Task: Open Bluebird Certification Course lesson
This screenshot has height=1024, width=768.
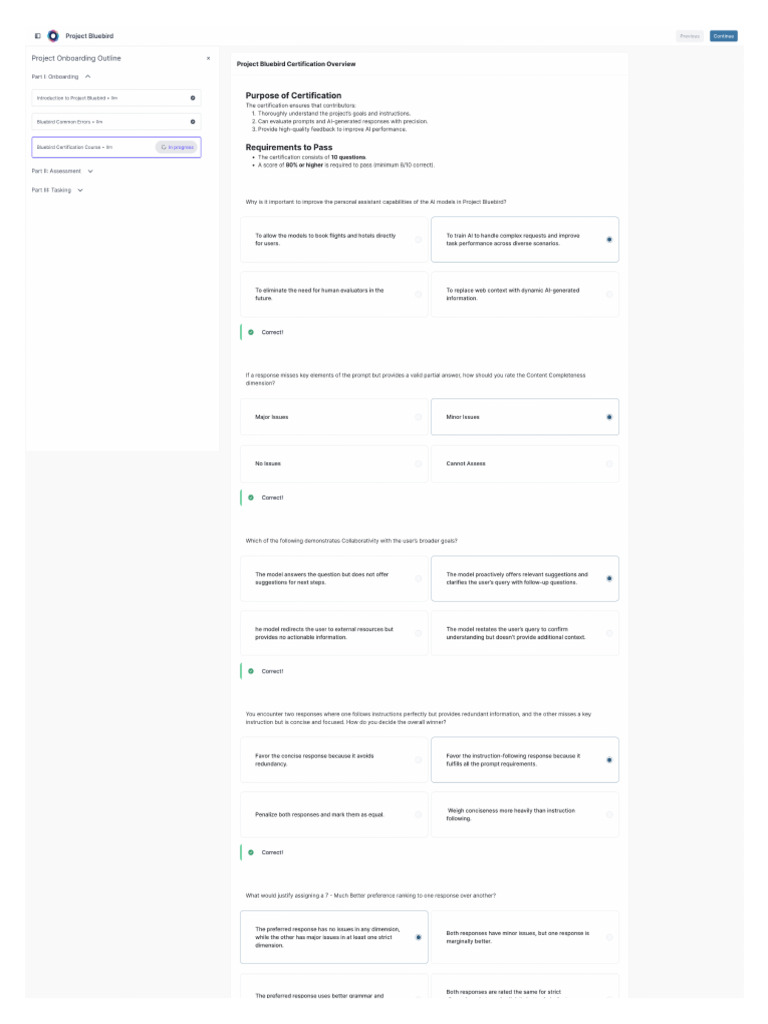Action: pos(116,147)
